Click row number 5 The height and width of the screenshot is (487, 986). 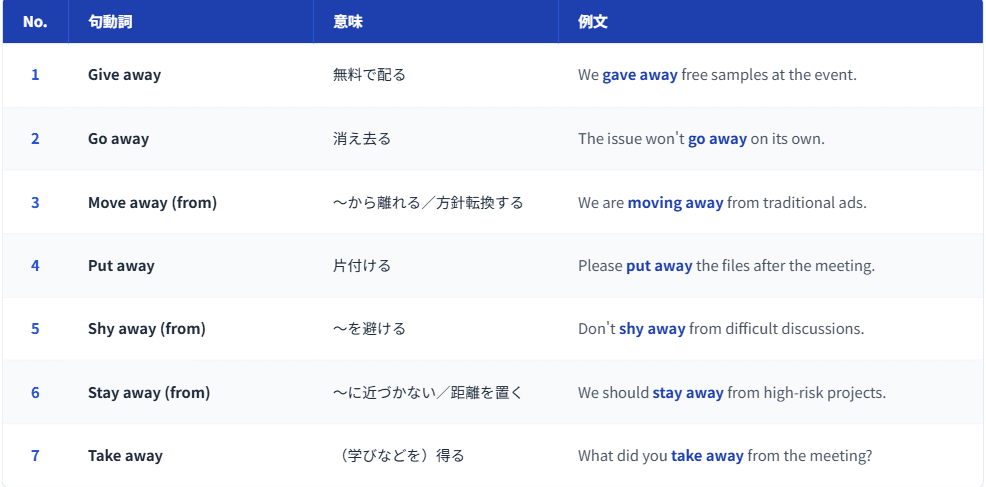pyautogui.click(x=35, y=329)
